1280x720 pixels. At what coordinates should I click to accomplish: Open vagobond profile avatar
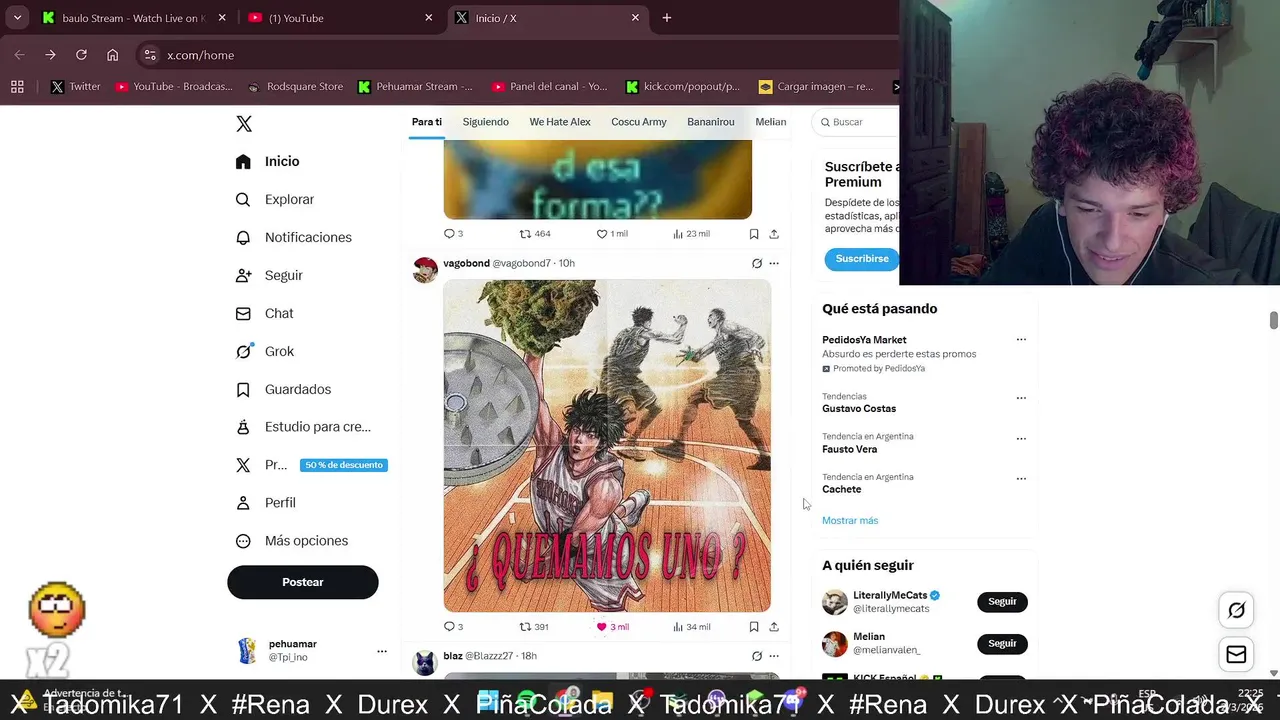425,270
